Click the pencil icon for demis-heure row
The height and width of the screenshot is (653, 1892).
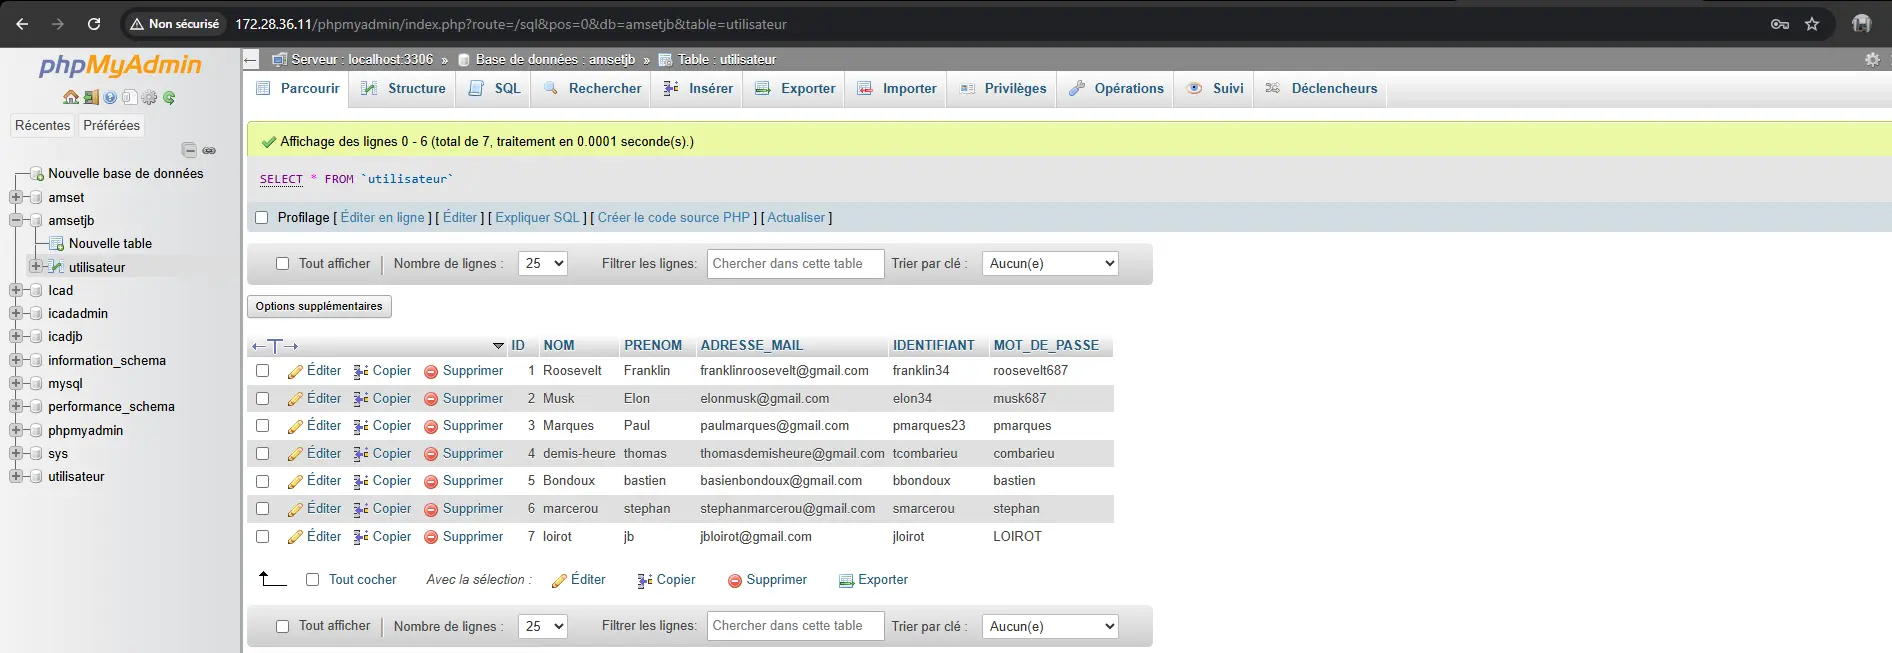(295, 454)
